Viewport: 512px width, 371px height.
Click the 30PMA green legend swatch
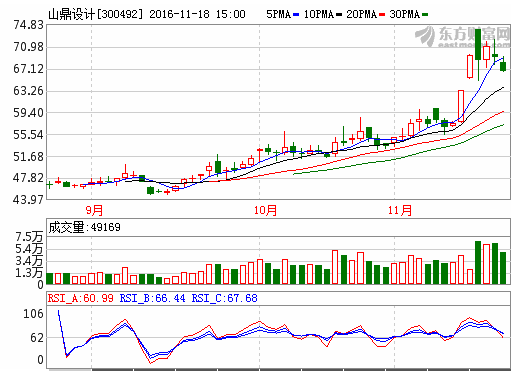tap(425, 14)
